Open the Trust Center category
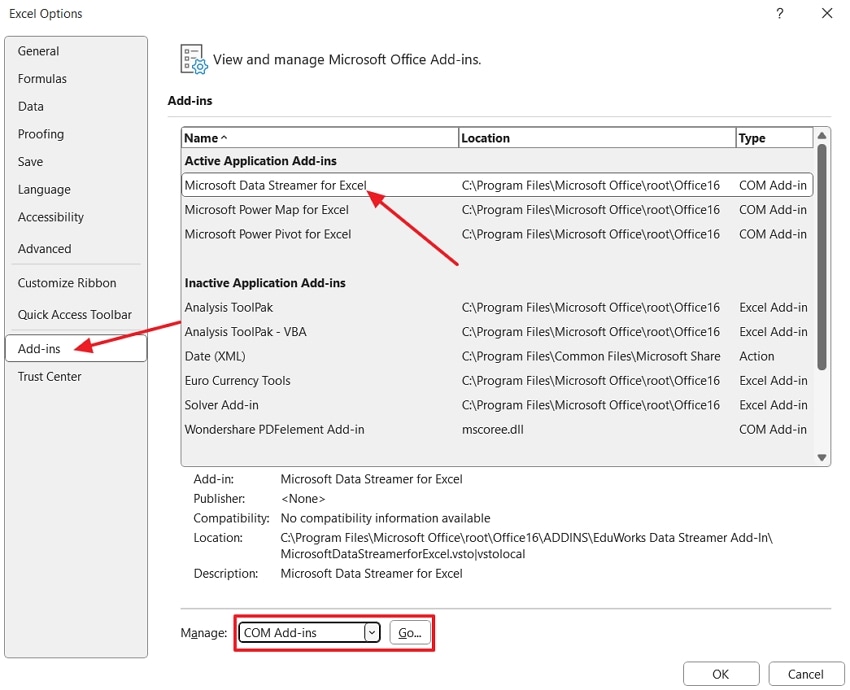Image resolution: width=850 pixels, height=690 pixels. (x=47, y=376)
